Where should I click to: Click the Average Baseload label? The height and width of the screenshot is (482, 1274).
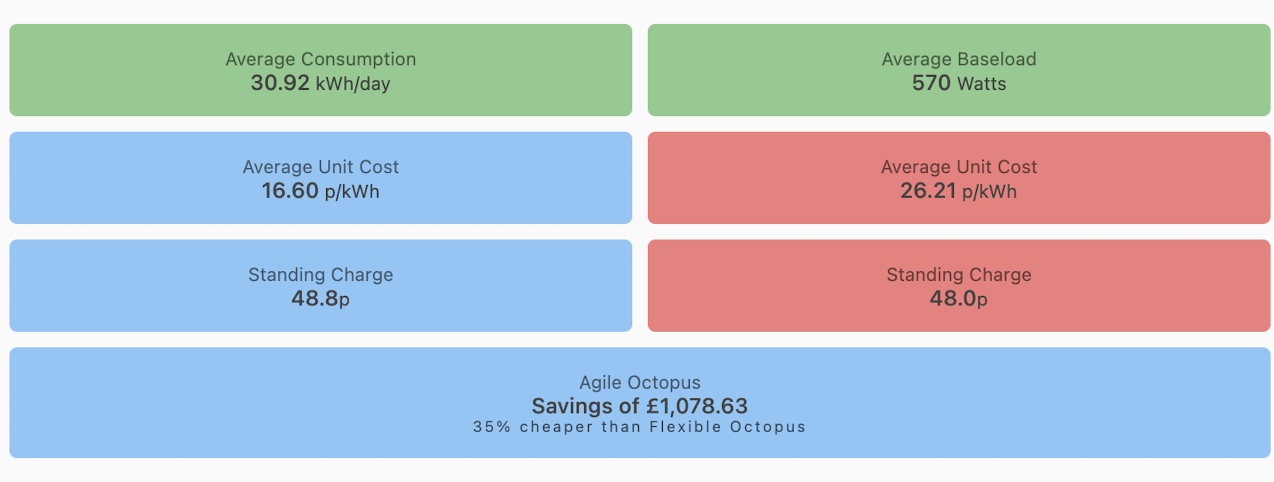(x=959, y=60)
